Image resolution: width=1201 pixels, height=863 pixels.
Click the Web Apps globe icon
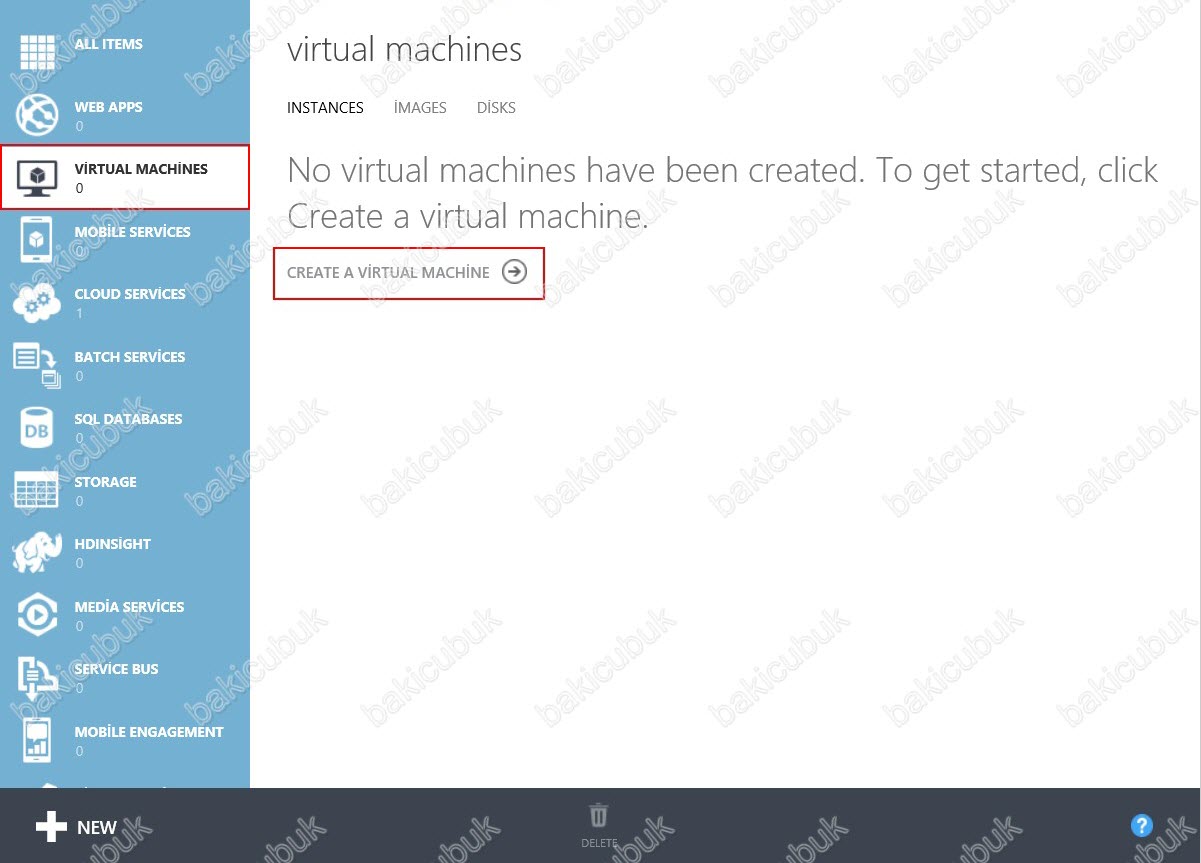click(37, 115)
